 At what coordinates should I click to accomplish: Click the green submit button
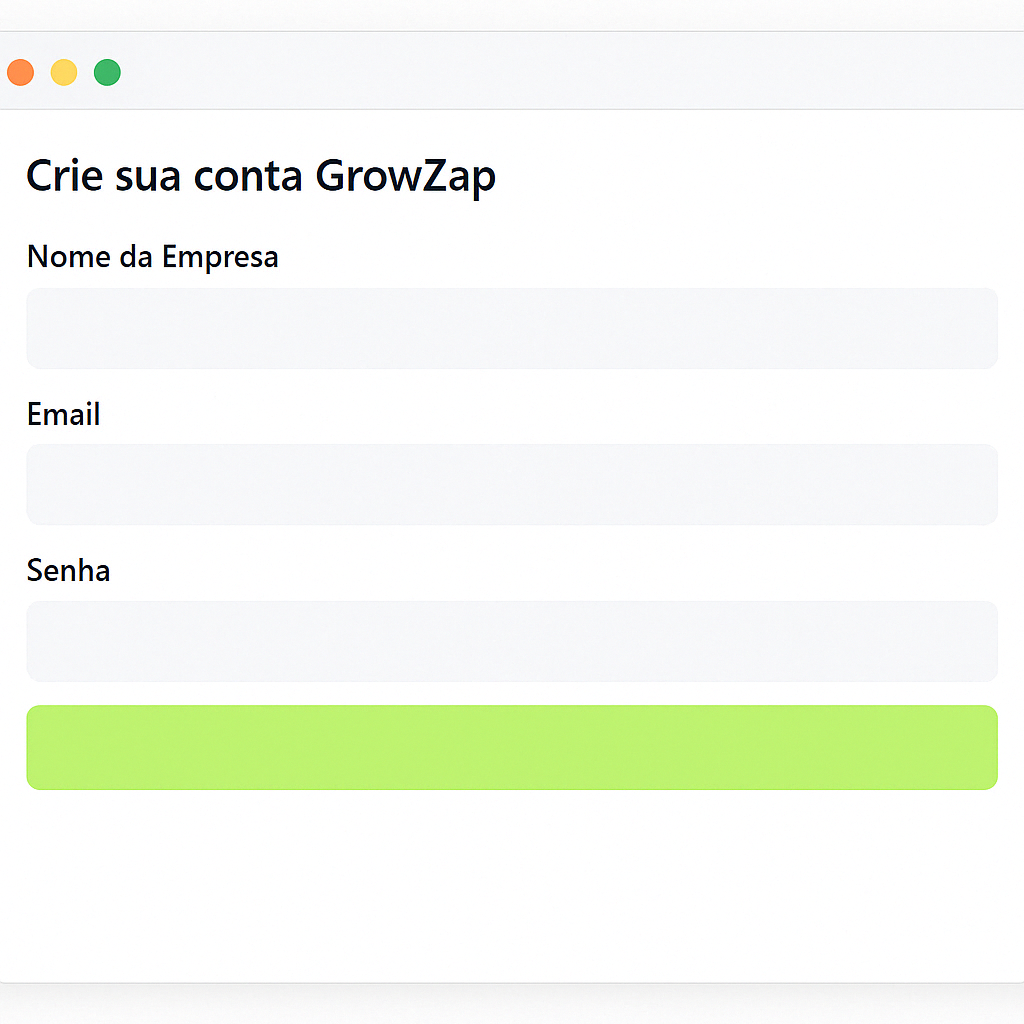coord(512,747)
